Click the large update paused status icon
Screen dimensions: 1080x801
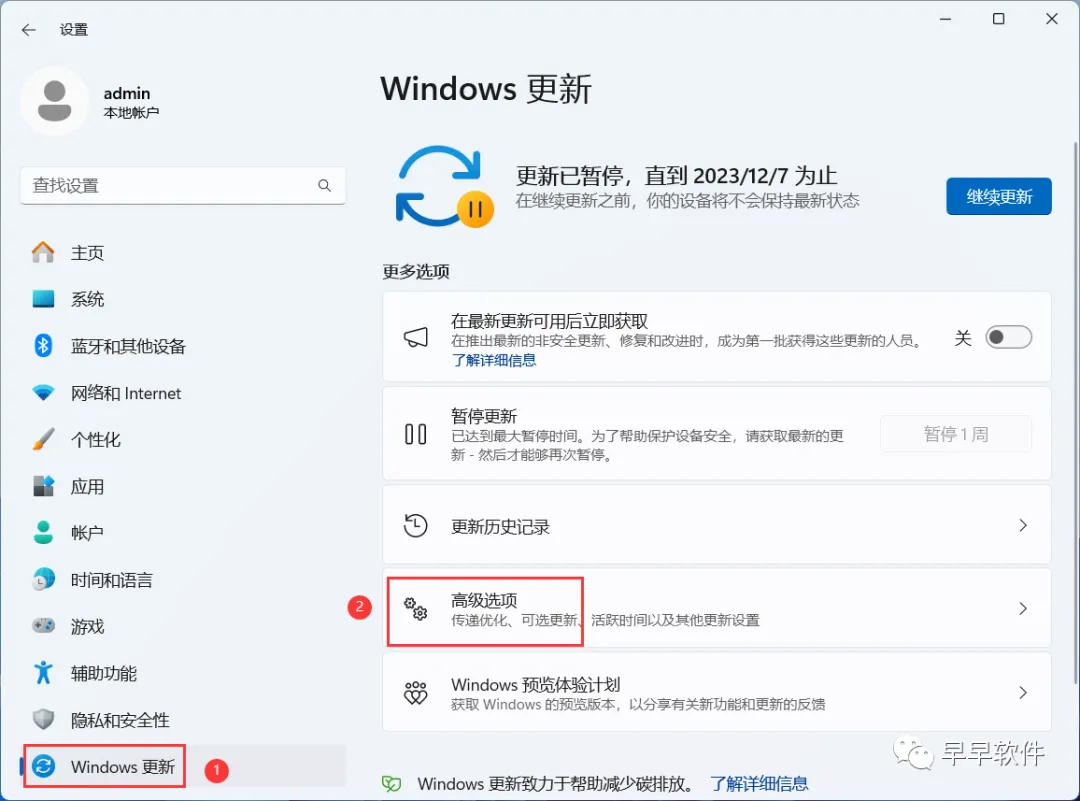(x=445, y=187)
